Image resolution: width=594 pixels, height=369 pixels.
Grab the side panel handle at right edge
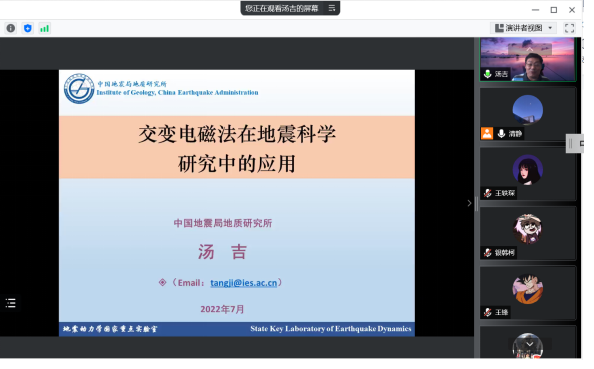coord(574,144)
